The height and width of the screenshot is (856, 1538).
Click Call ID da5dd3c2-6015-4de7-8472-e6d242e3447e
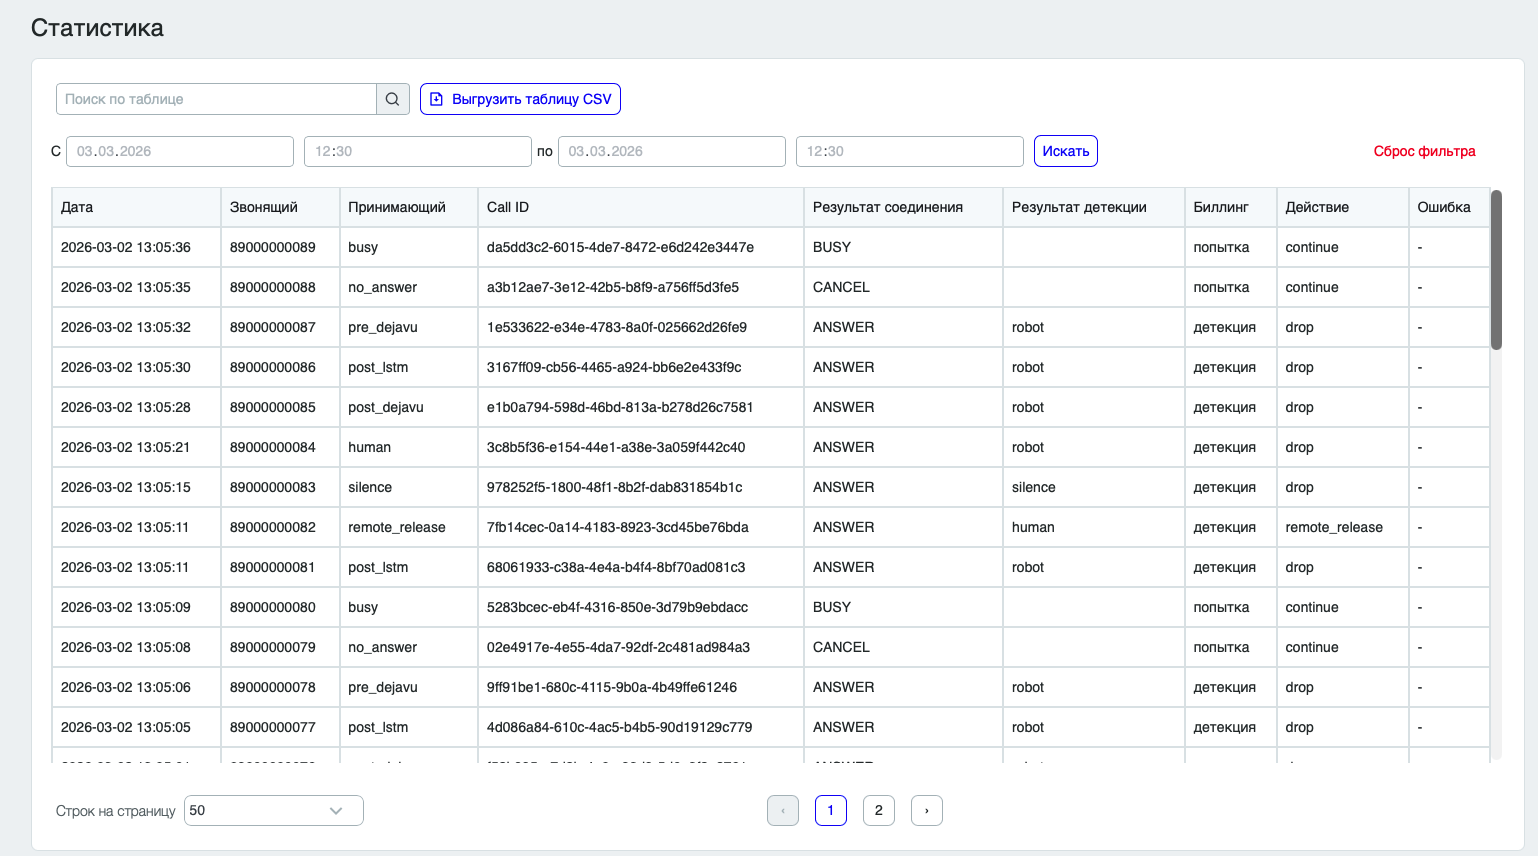point(620,247)
